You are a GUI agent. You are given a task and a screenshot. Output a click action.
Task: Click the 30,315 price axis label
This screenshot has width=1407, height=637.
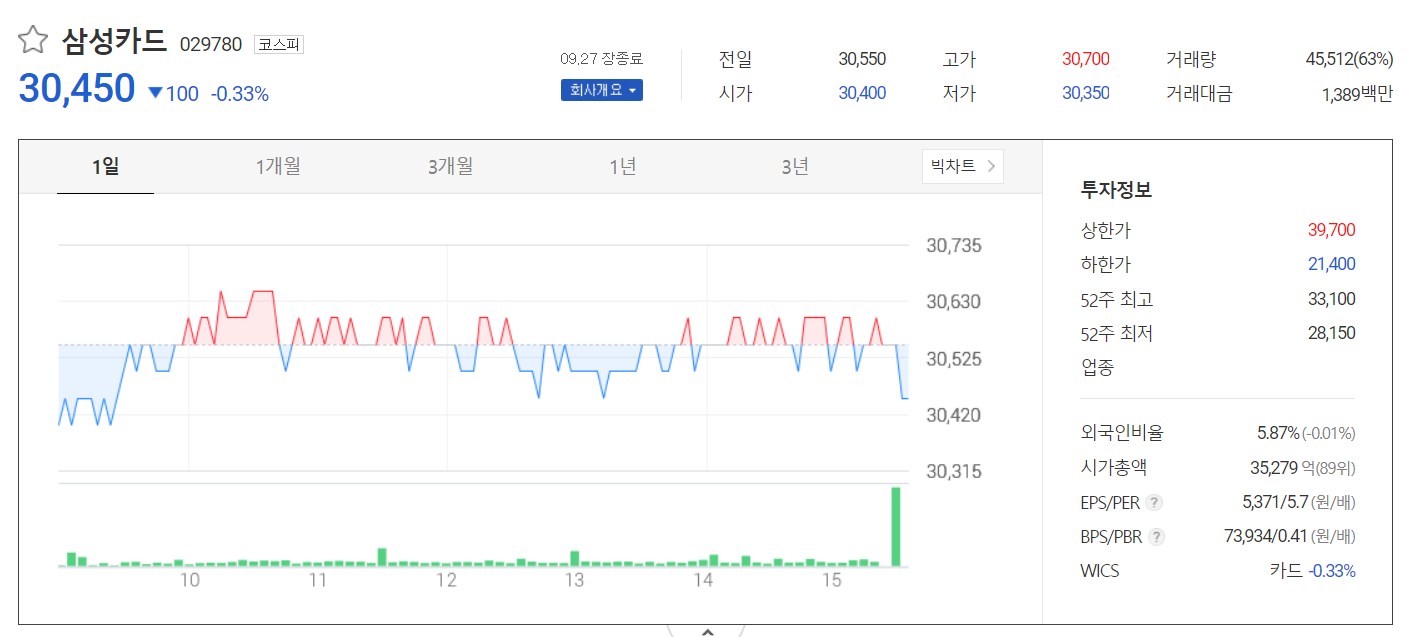pyautogui.click(x=954, y=472)
